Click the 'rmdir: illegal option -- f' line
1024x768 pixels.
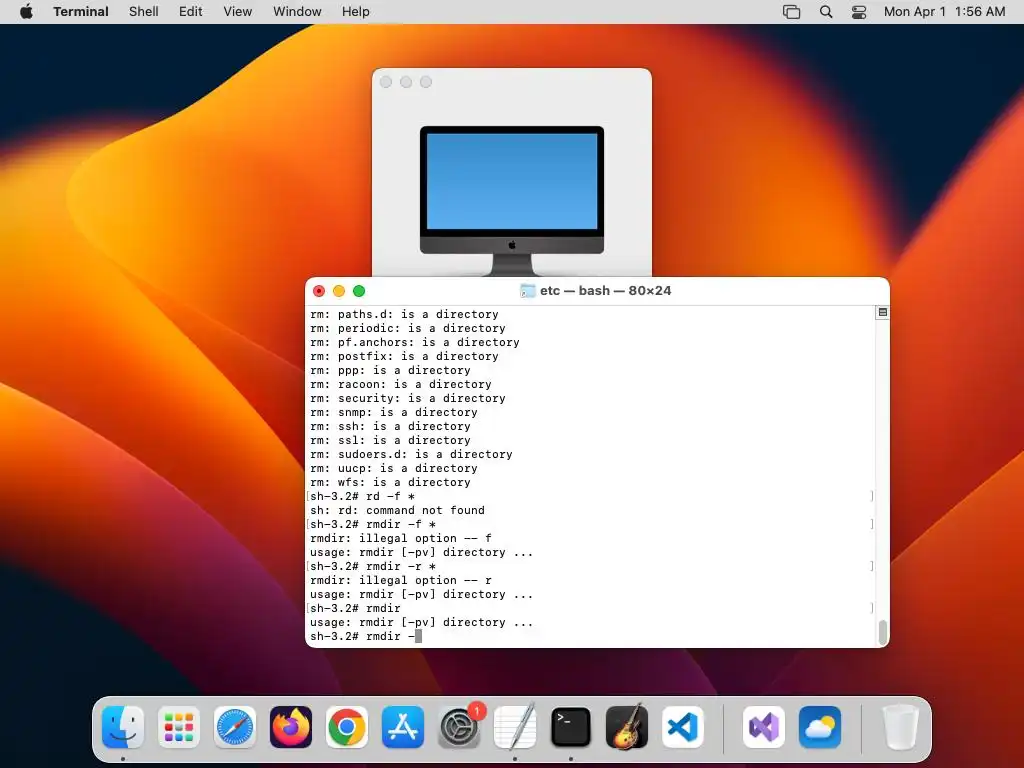[401, 538]
